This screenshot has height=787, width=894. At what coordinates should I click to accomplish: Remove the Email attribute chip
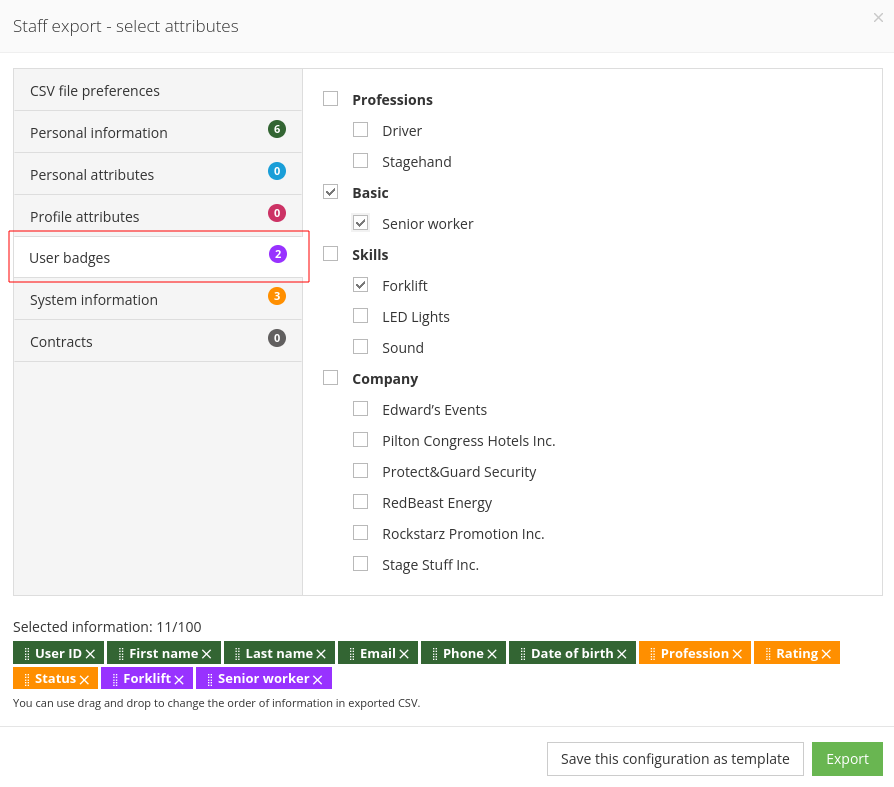(404, 652)
